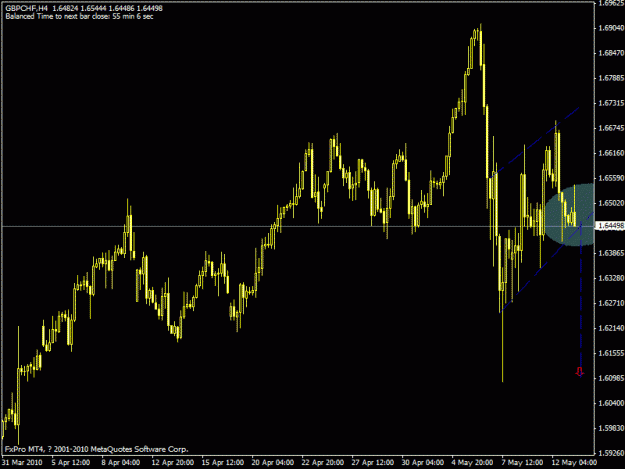Click the 1.67885 price axis label
Viewport: 625px width, 469px height.
click(611, 78)
